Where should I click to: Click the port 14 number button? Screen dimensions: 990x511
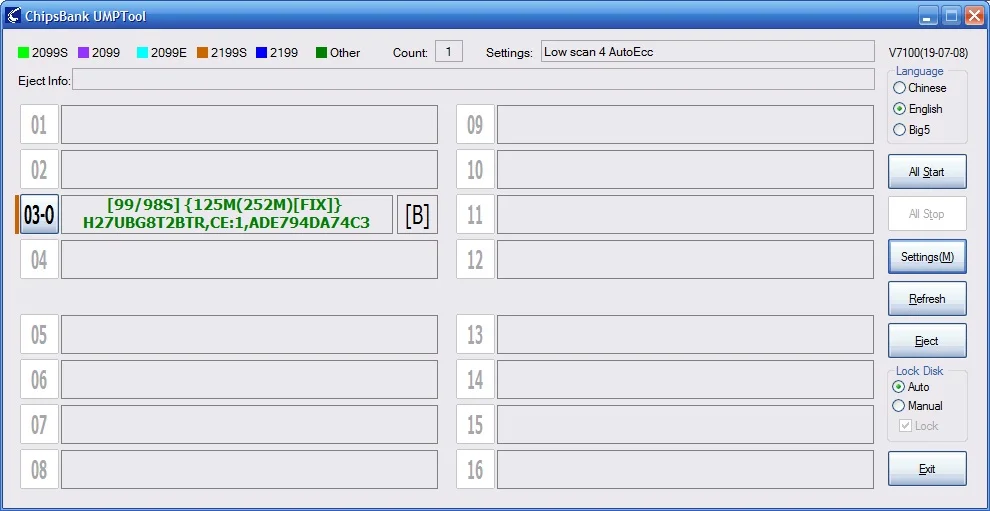[x=475, y=379]
